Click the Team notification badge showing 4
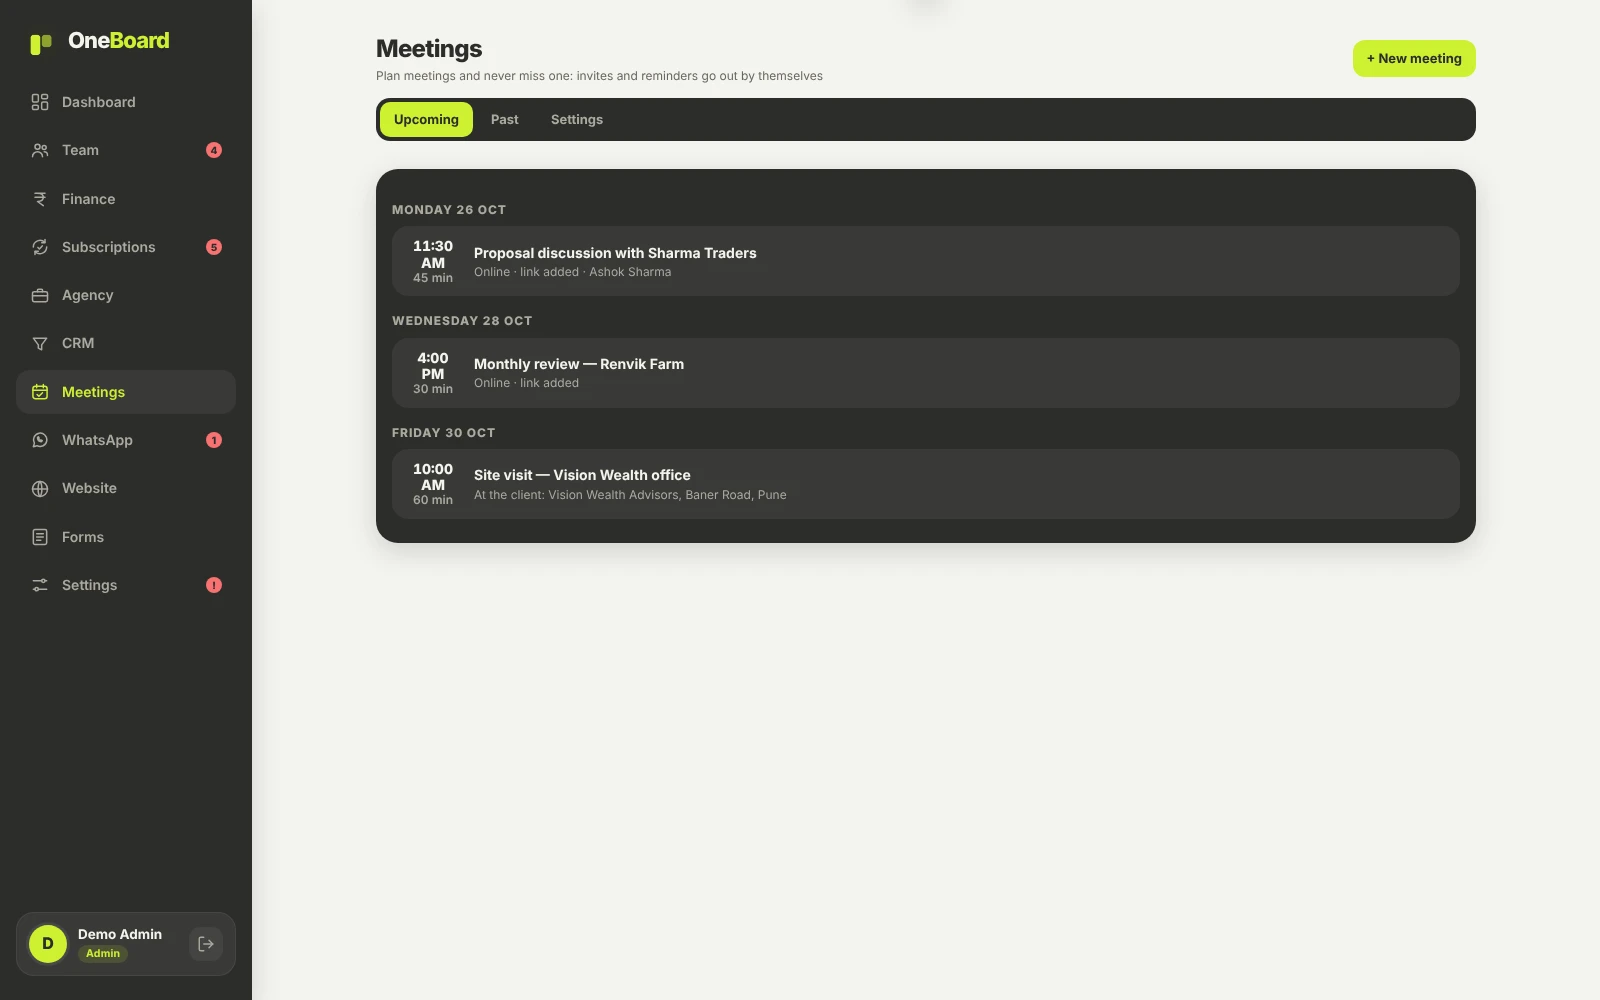 tap(214, 150)
